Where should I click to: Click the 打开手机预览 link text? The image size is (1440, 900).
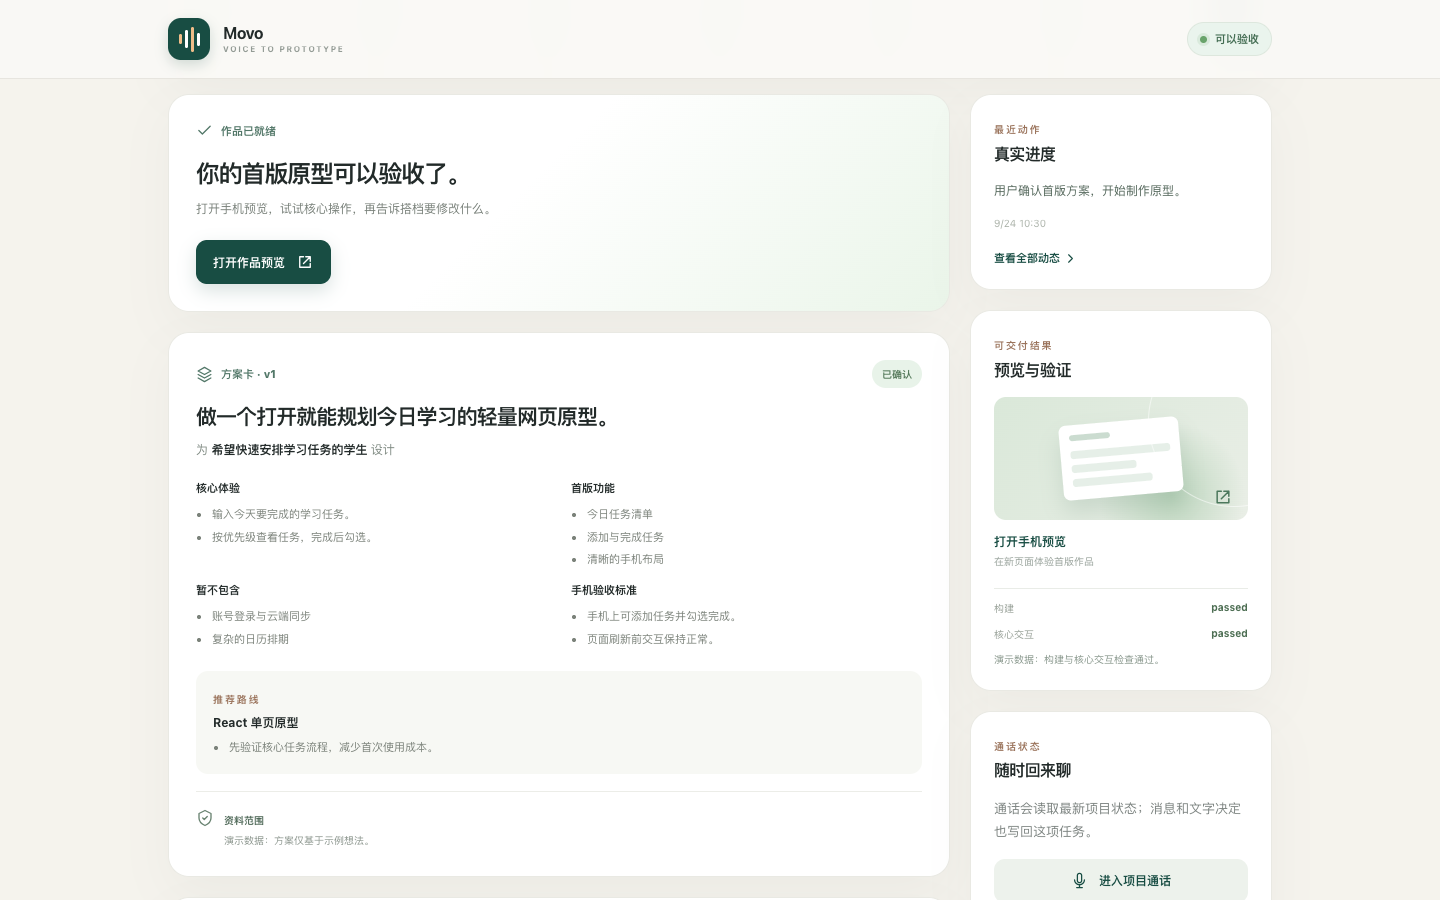click(1030, 541)
